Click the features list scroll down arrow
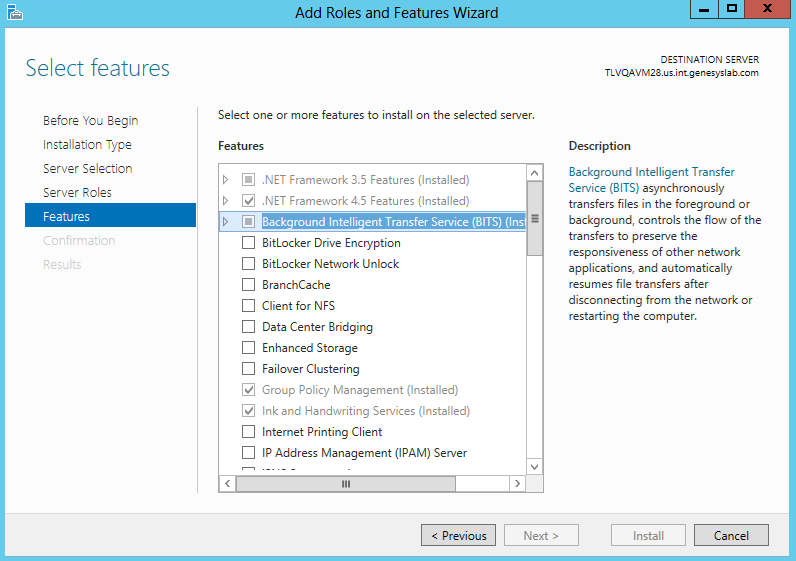796x561 pixels. pos(534,466)
